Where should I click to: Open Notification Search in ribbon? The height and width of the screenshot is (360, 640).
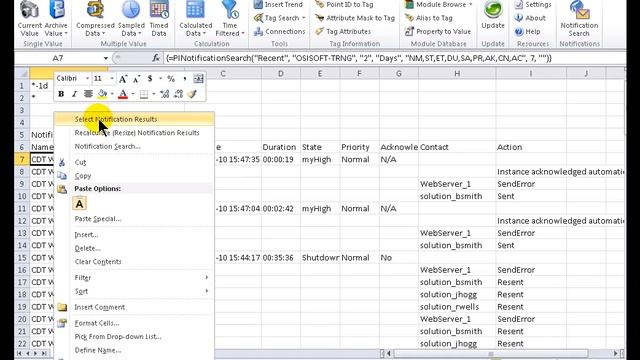579,19
